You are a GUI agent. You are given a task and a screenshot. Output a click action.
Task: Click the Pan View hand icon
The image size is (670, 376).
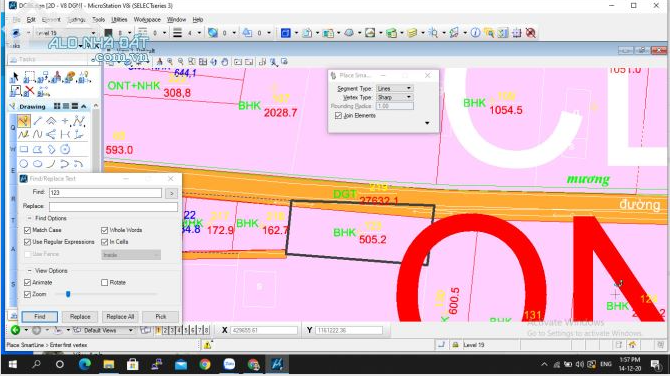225,62
